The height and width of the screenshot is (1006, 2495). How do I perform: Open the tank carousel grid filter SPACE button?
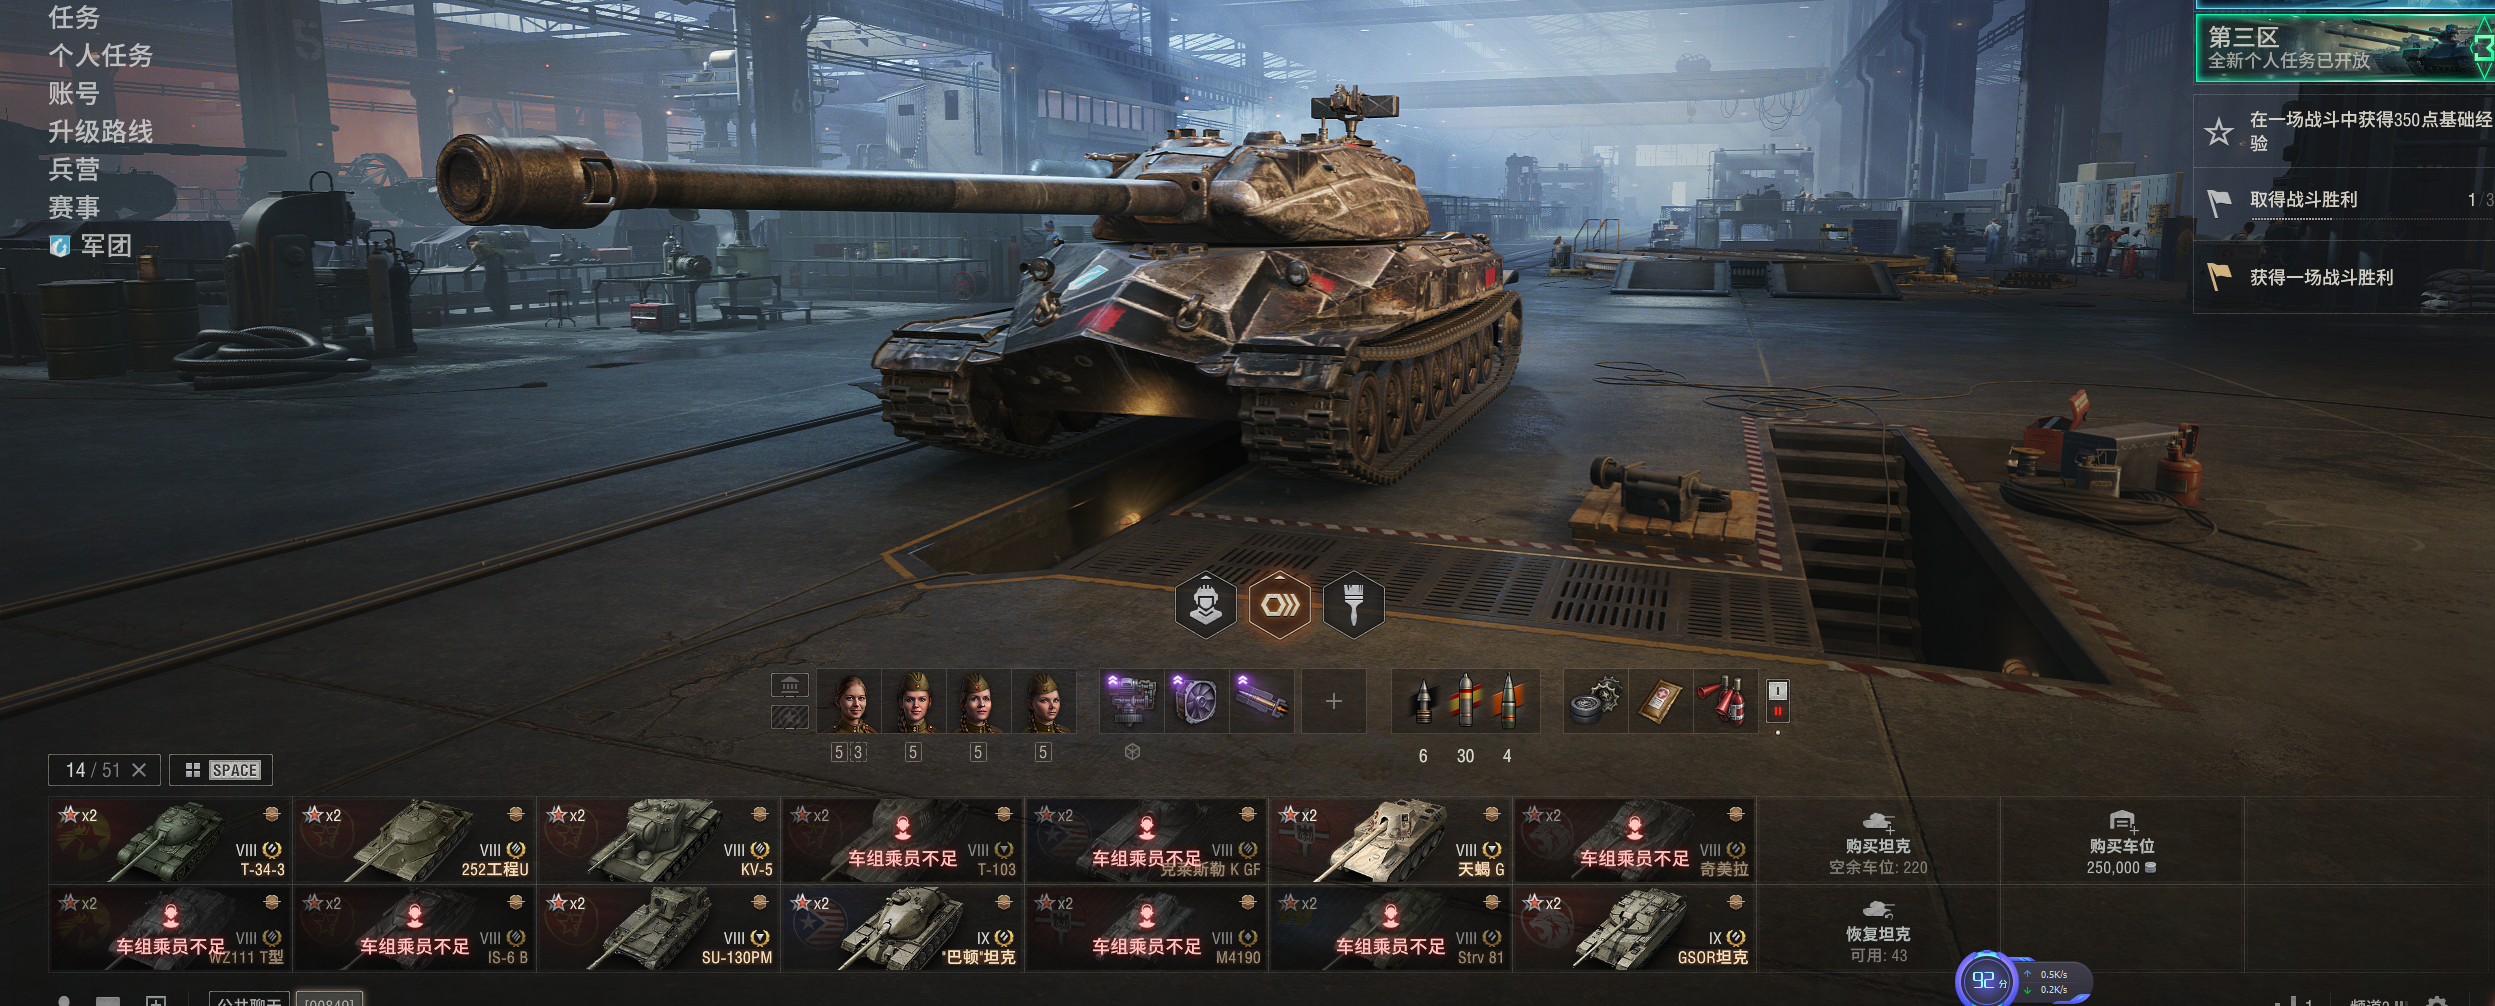click(221, 770)
